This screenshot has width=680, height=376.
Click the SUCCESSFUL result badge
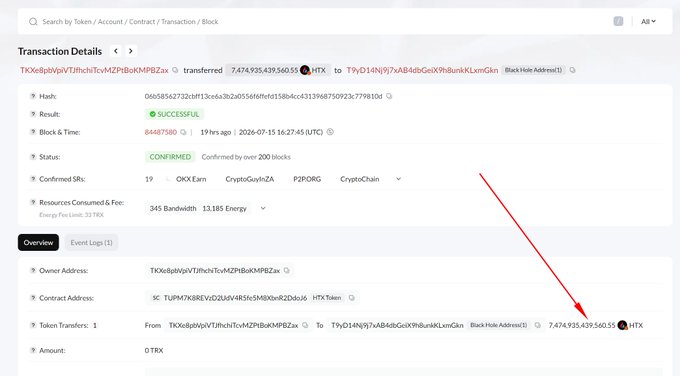tap(174, 114)
